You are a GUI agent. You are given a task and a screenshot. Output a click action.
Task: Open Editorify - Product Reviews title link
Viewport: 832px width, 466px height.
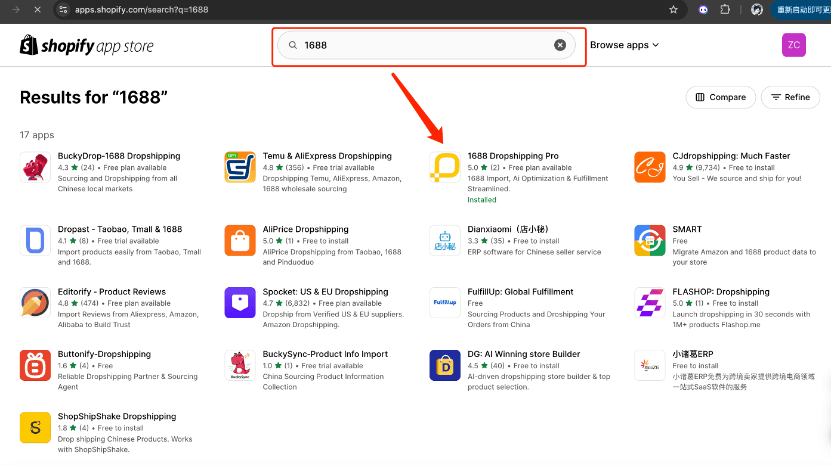click(x=112, y=292)
